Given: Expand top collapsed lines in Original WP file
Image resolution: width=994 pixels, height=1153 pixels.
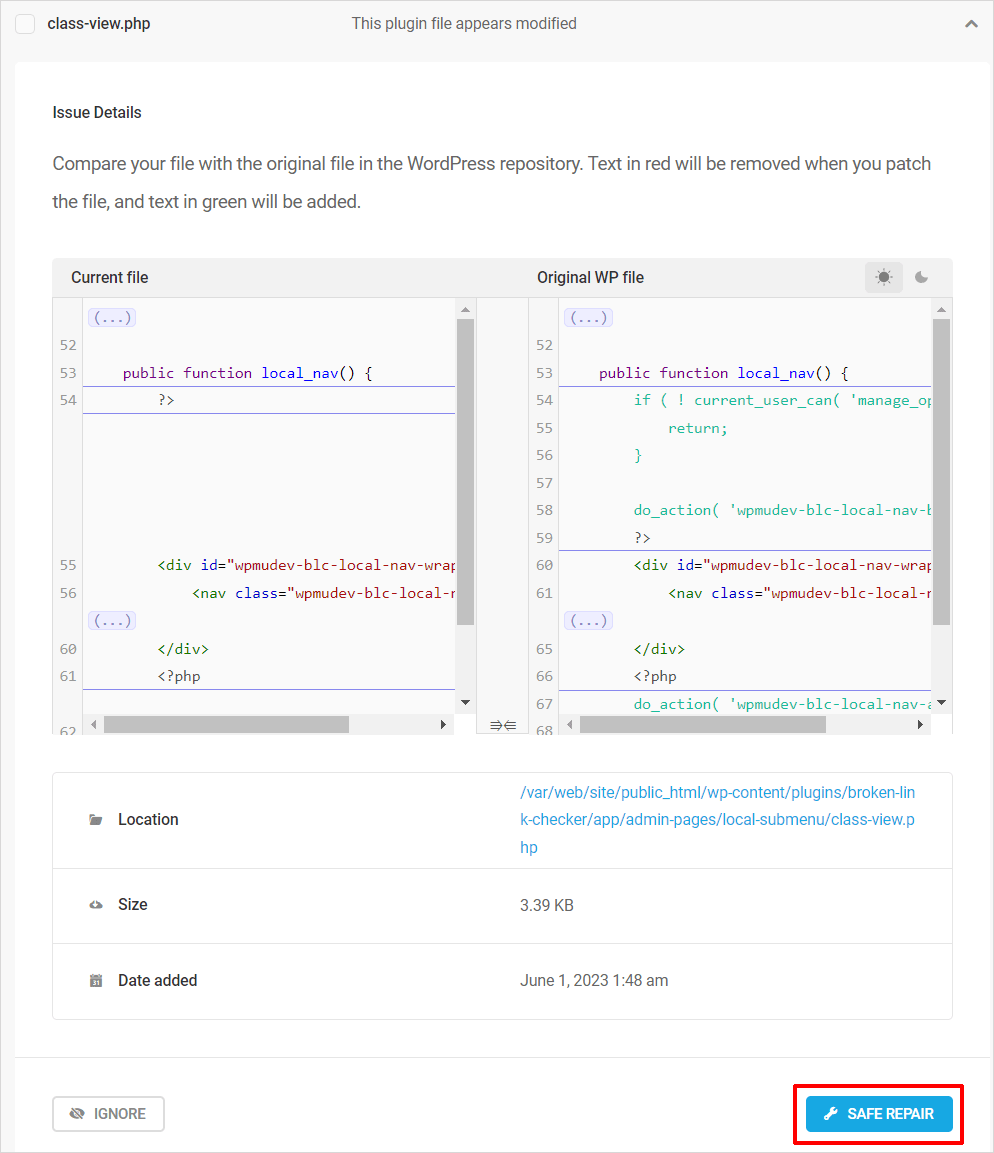Looking at the screenshot, I should click(588, 318).
